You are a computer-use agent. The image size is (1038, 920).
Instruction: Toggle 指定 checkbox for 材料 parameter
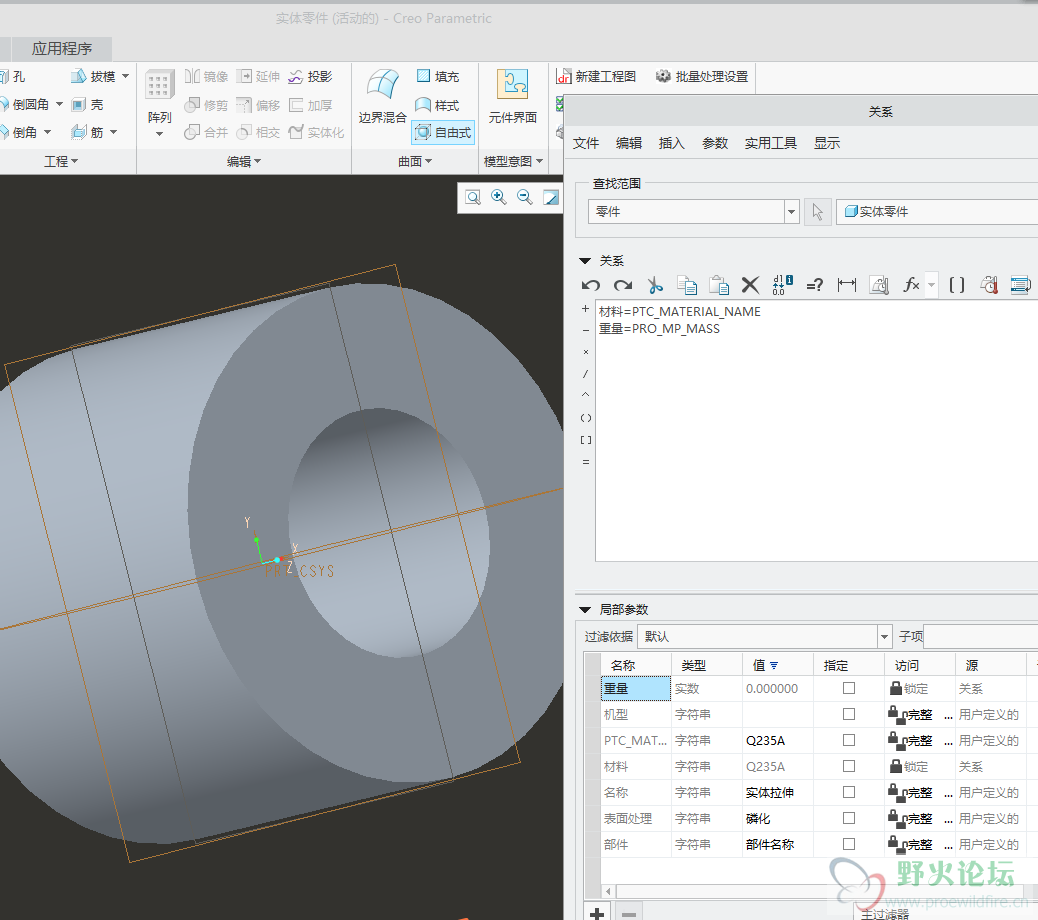(849, 766)
